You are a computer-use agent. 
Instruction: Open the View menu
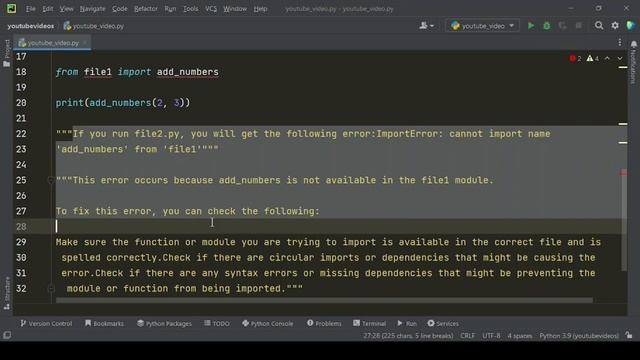66,9
